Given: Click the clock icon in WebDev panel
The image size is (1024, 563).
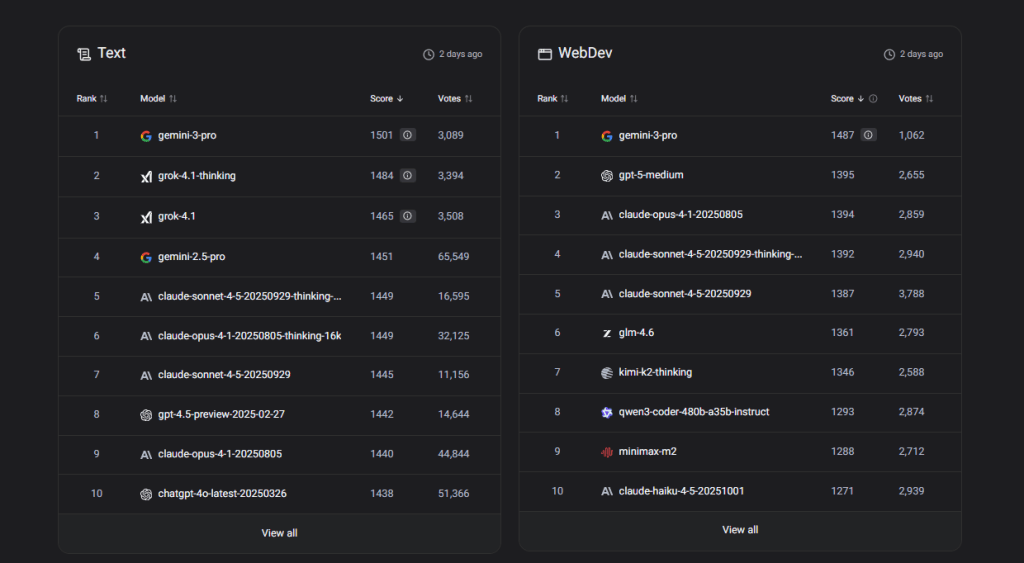Looking at the screenshot, I should pyautogui.click(x=889, y=54).
